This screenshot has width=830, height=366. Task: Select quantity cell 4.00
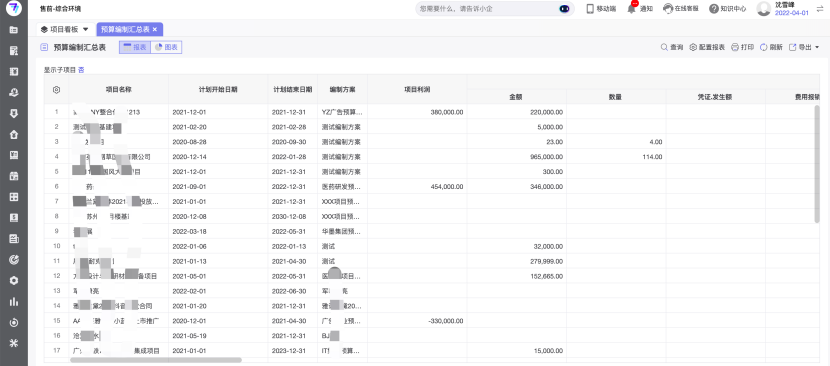click(616, 142)
